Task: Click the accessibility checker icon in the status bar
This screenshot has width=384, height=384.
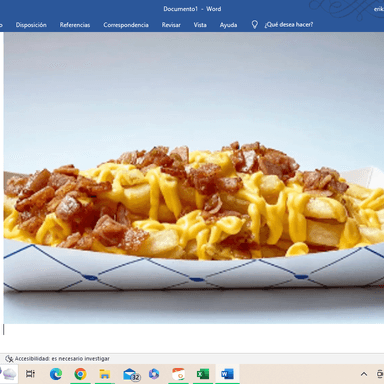Action: click(x=9, y=359)
